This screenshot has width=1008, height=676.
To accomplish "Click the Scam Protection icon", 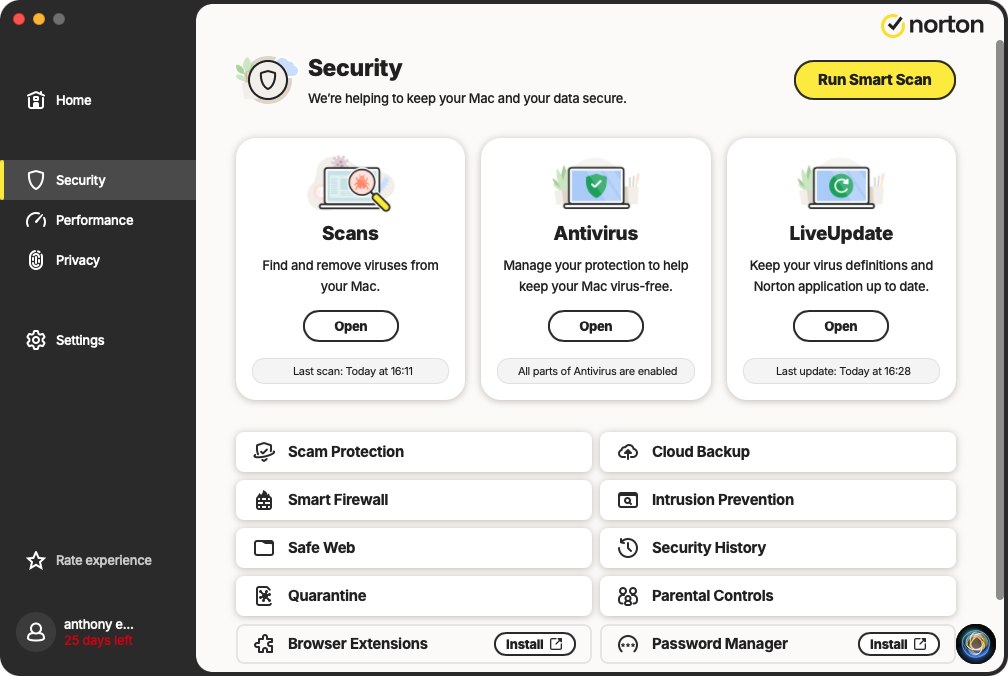I will (x=264, y=452).
